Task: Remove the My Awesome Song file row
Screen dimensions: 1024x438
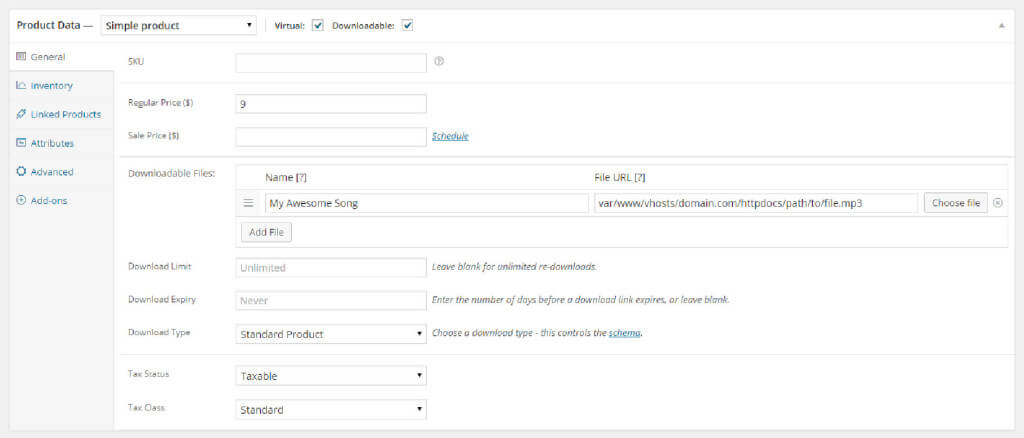Action: tap(997, 203)
